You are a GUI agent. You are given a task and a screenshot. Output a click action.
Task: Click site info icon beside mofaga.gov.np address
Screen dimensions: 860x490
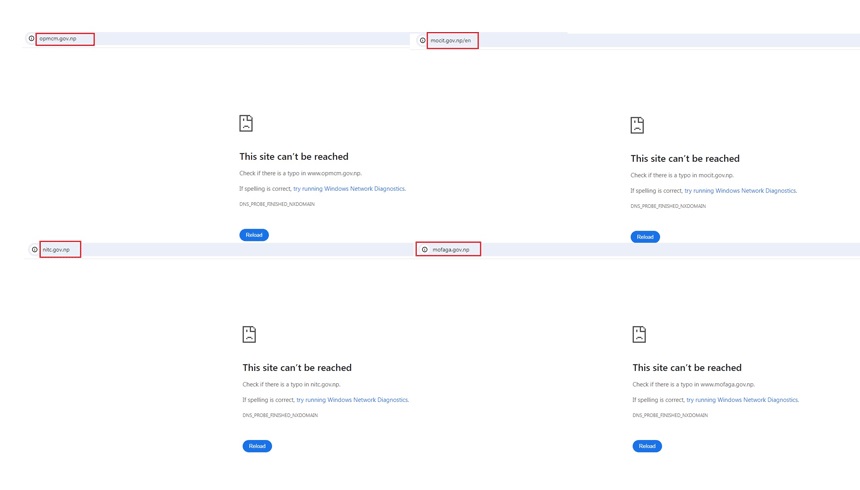tap(425, 250)
